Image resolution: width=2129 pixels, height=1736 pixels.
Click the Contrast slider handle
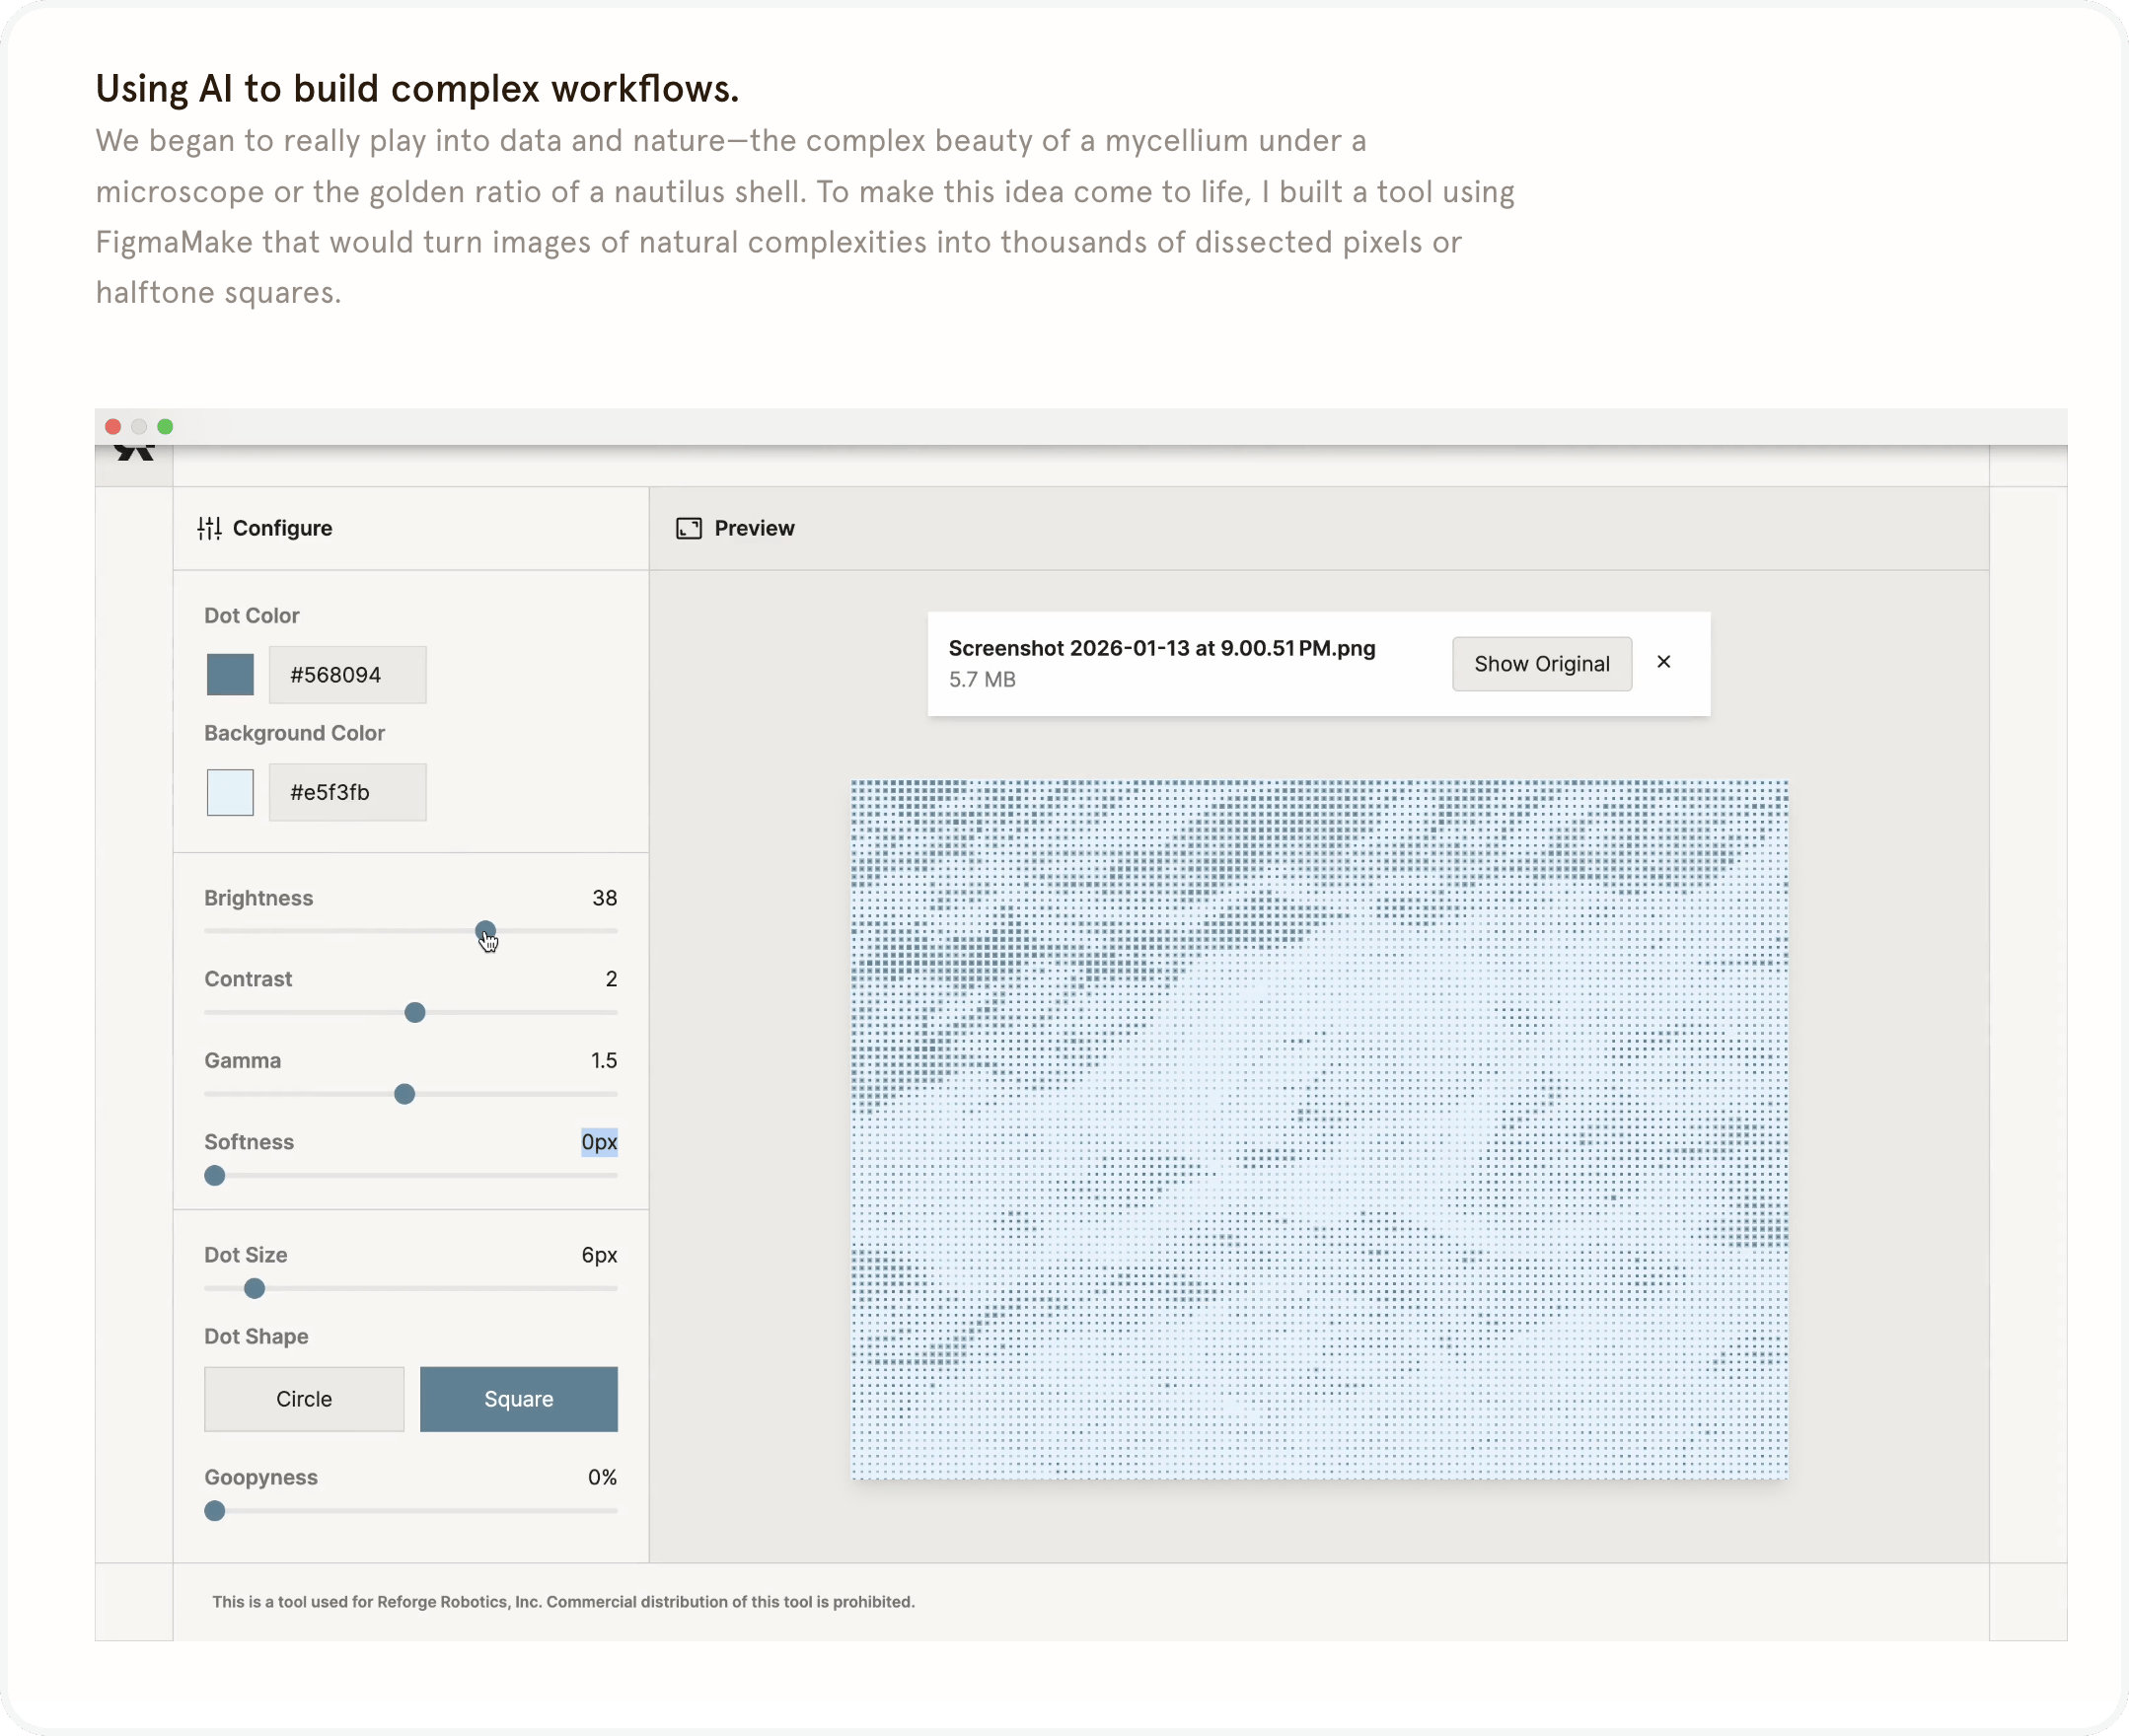coord(415,1012)
